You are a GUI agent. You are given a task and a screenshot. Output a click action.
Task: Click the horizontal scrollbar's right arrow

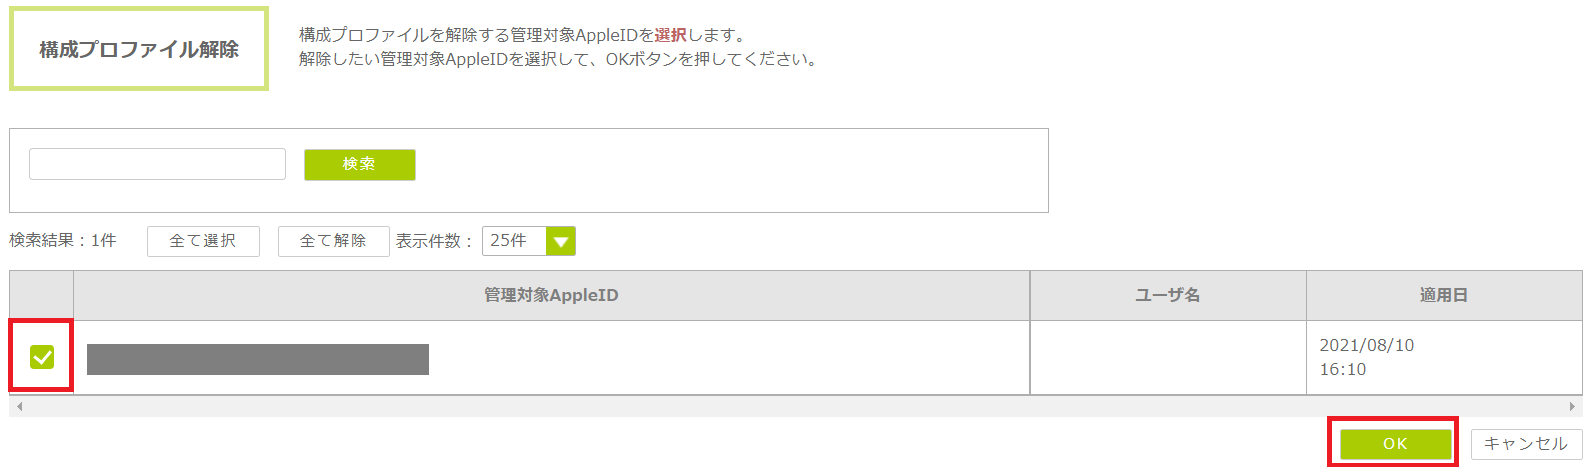(x=1572, y=407)
